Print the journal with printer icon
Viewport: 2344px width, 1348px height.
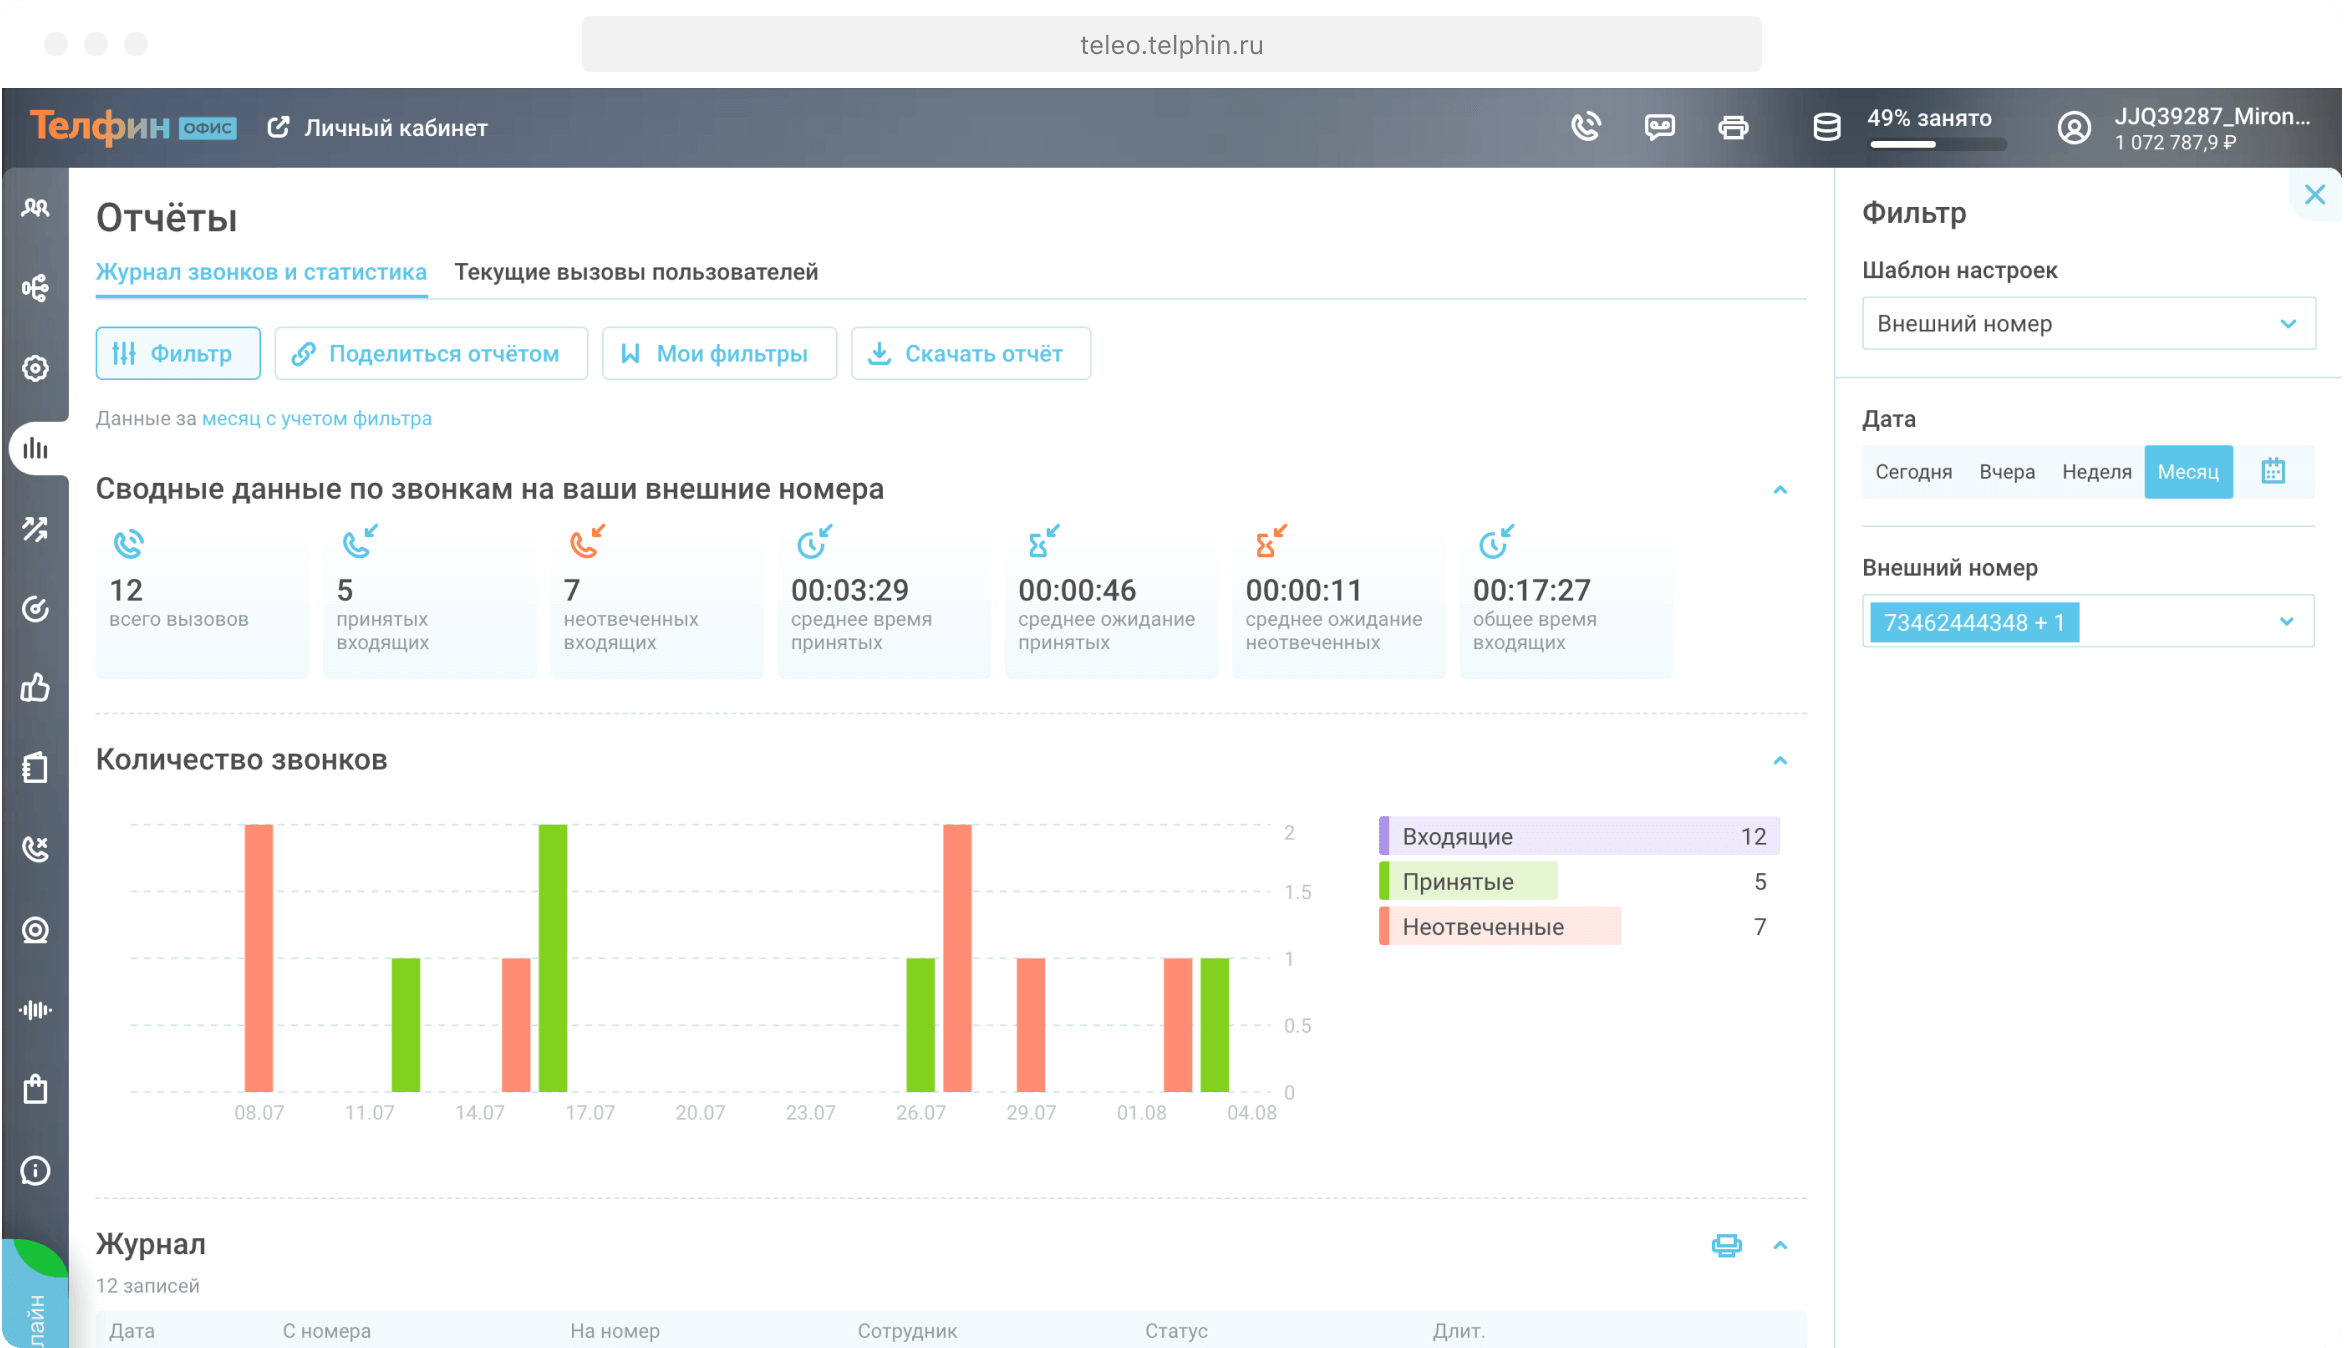click(1726, 1245)
